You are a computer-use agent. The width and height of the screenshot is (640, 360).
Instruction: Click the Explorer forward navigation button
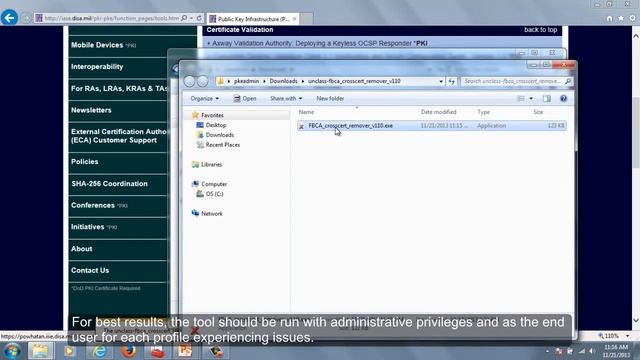pyautogui.click(x=202, y=81)
